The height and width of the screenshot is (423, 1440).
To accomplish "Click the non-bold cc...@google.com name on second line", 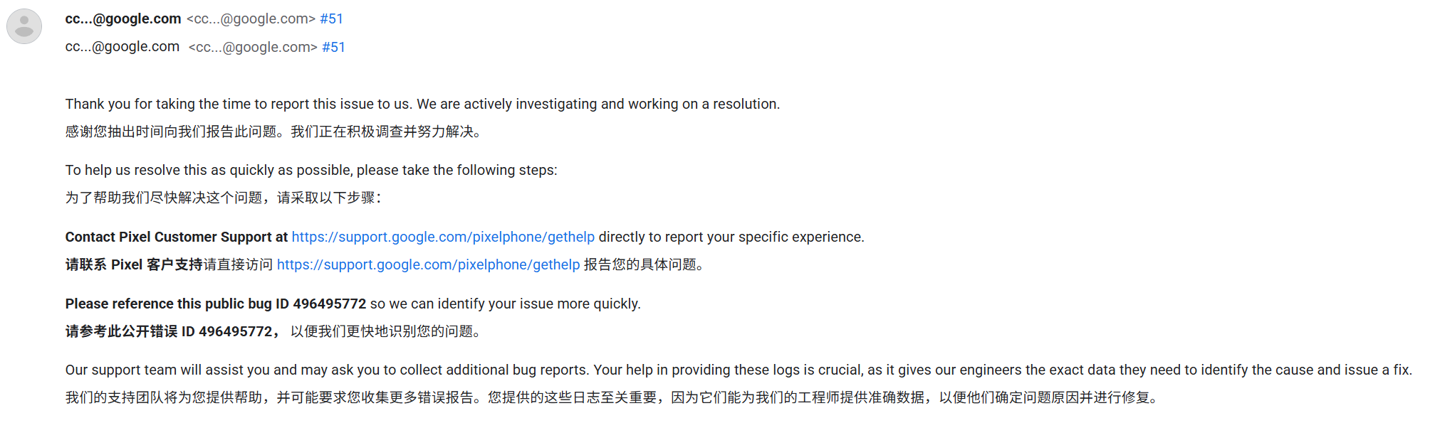I will (x=122, y=47).
